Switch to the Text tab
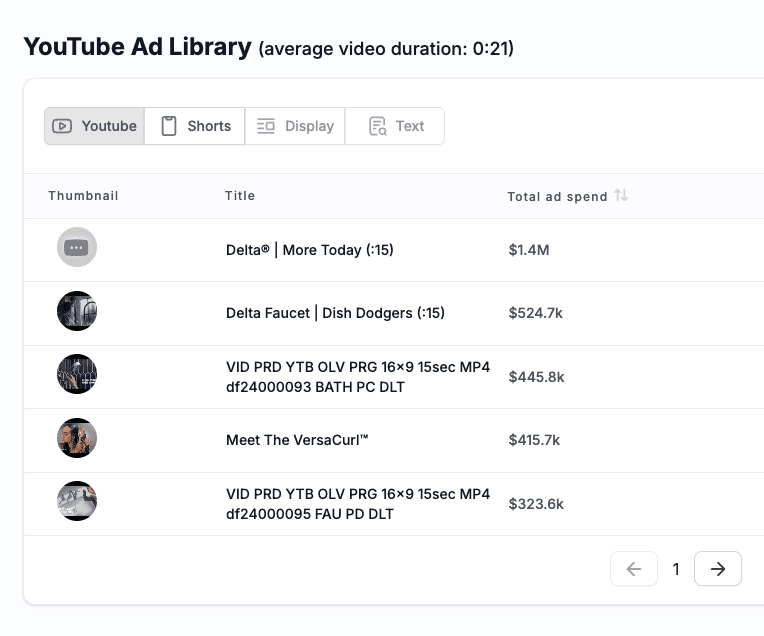 [x=395, y=126]
